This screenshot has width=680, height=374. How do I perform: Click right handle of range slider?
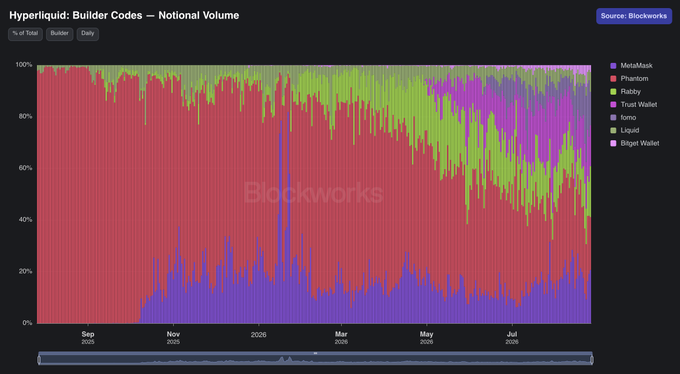tap(592, 360)
